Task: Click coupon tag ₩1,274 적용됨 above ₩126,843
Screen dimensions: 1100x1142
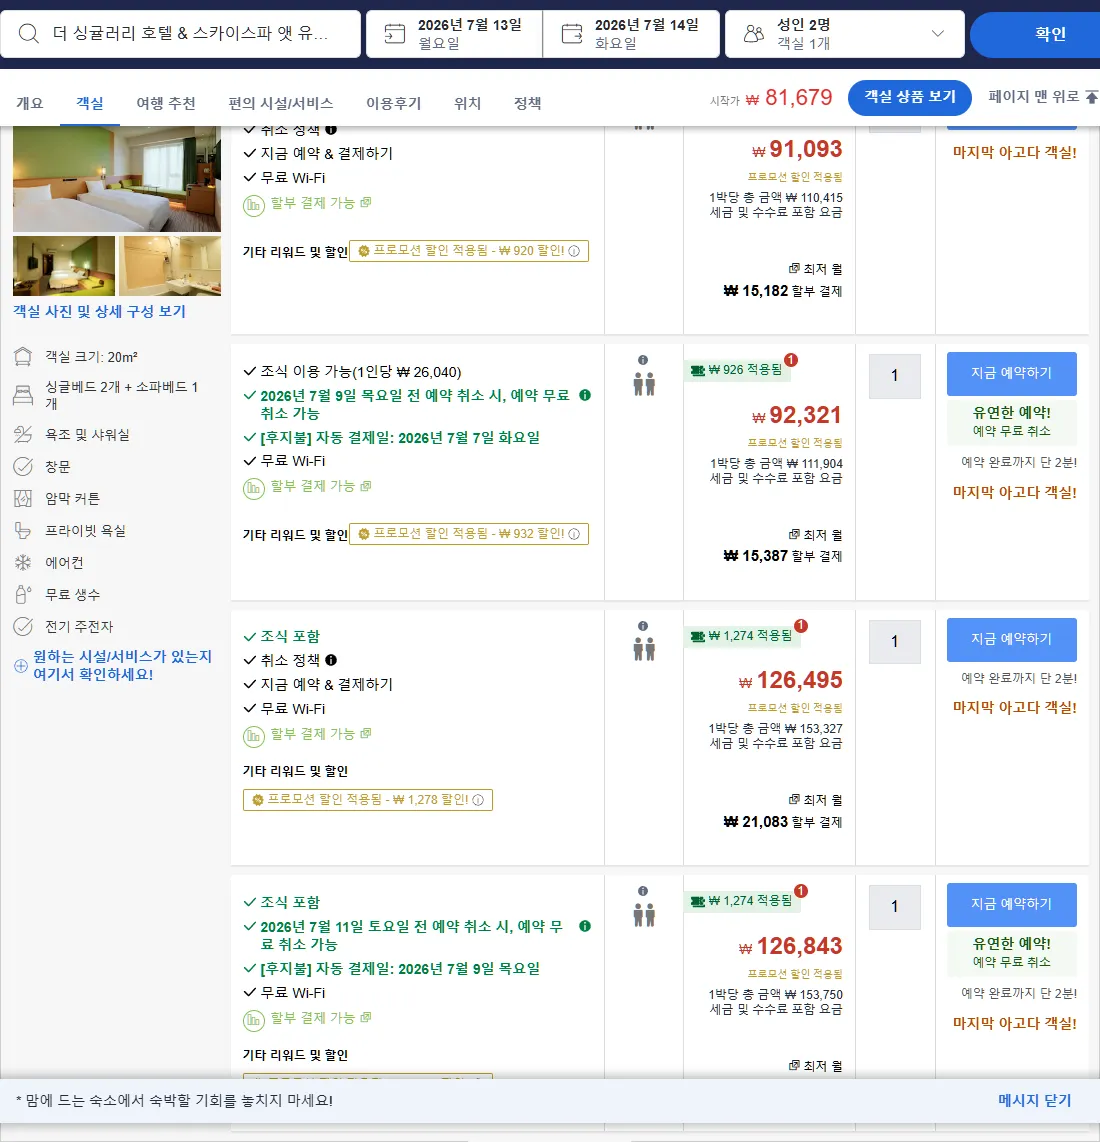Action: tap(744, 901)
